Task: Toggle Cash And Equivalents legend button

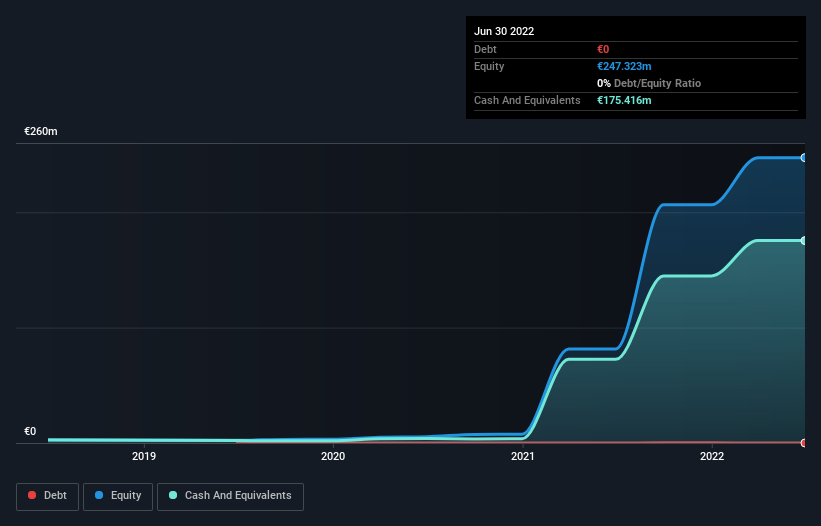Action: 230,496
